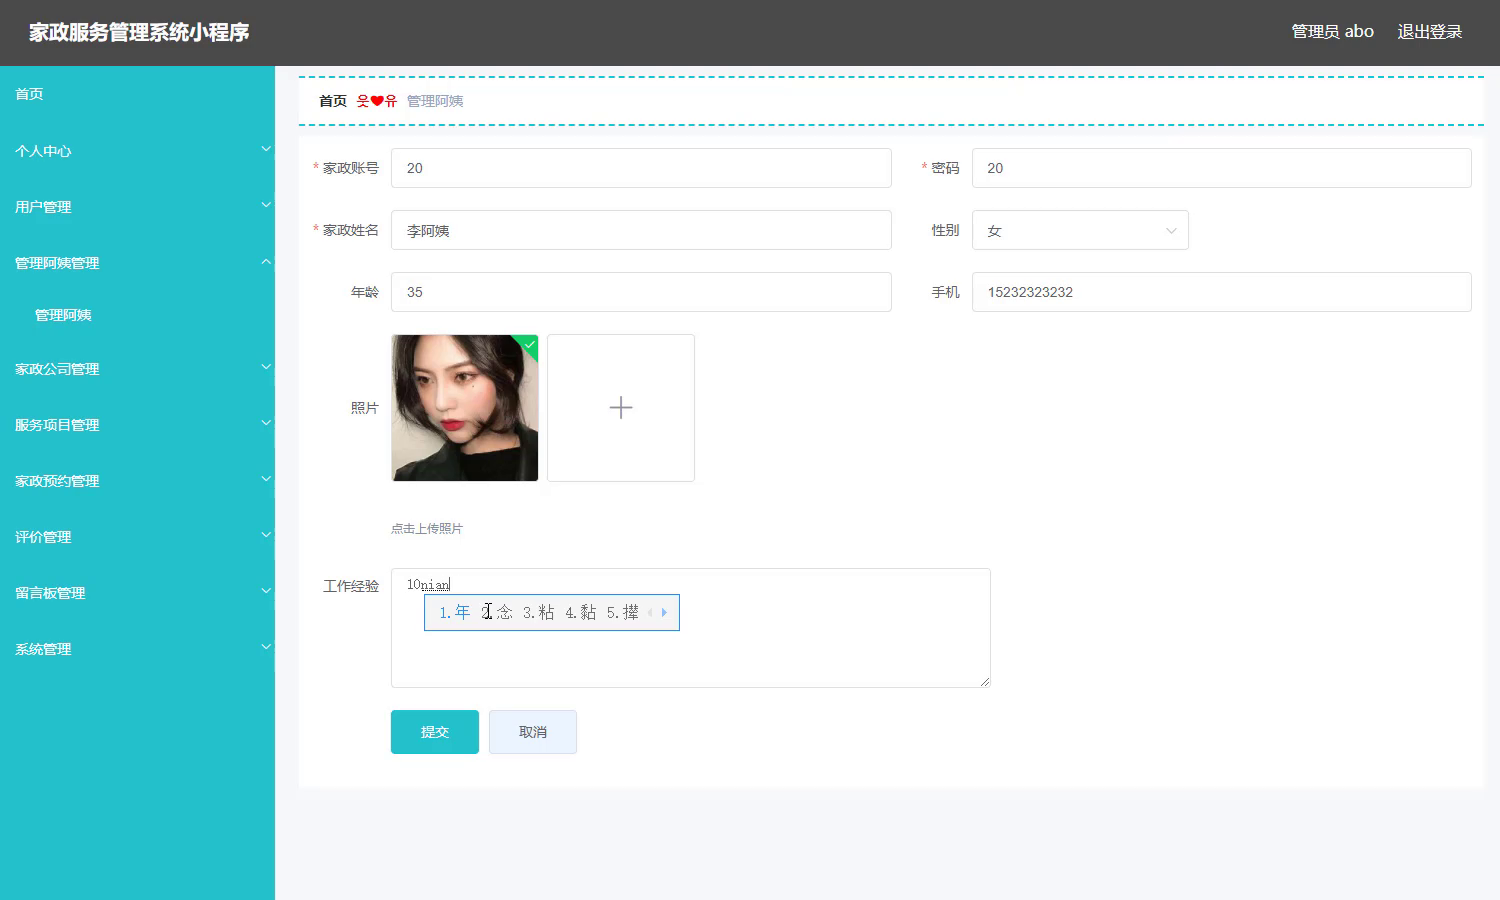This screenshot has width=1500, height=900.
Task: Collapse the 管理阿姨管理 sidebar menu
Action: pos(137,262)
